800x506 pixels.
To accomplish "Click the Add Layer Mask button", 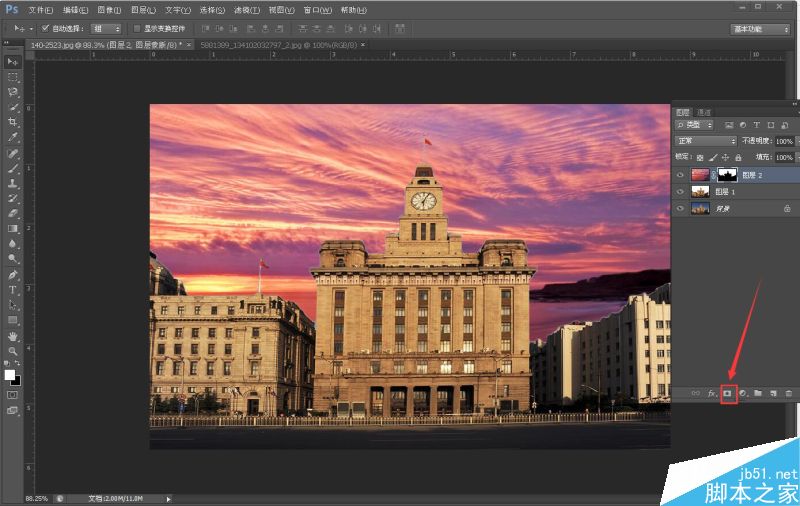I will coord(728,394).
